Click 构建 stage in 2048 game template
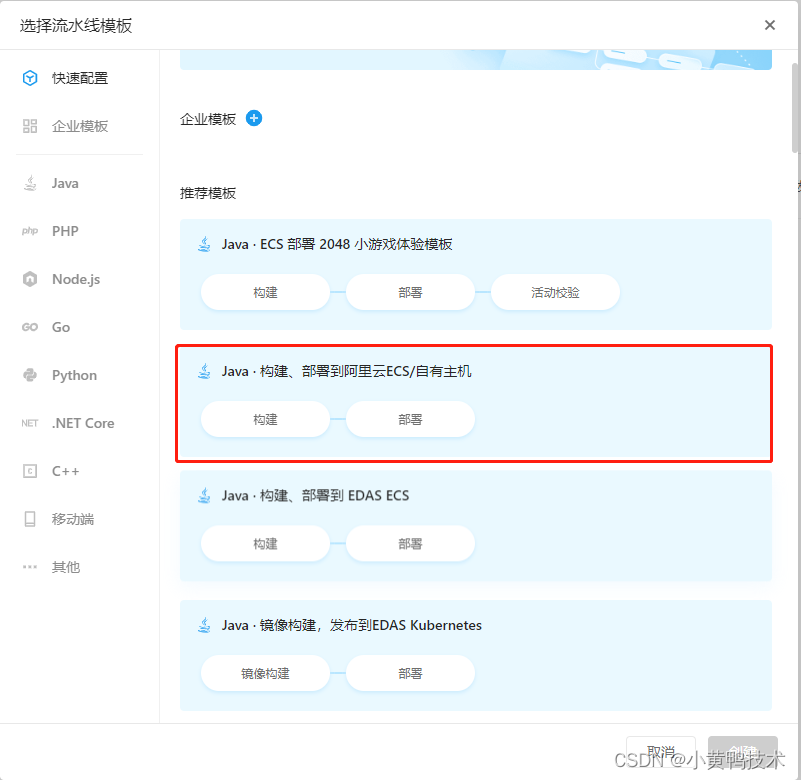The width and height of the screenshot is (801, 780). [265, 292]
